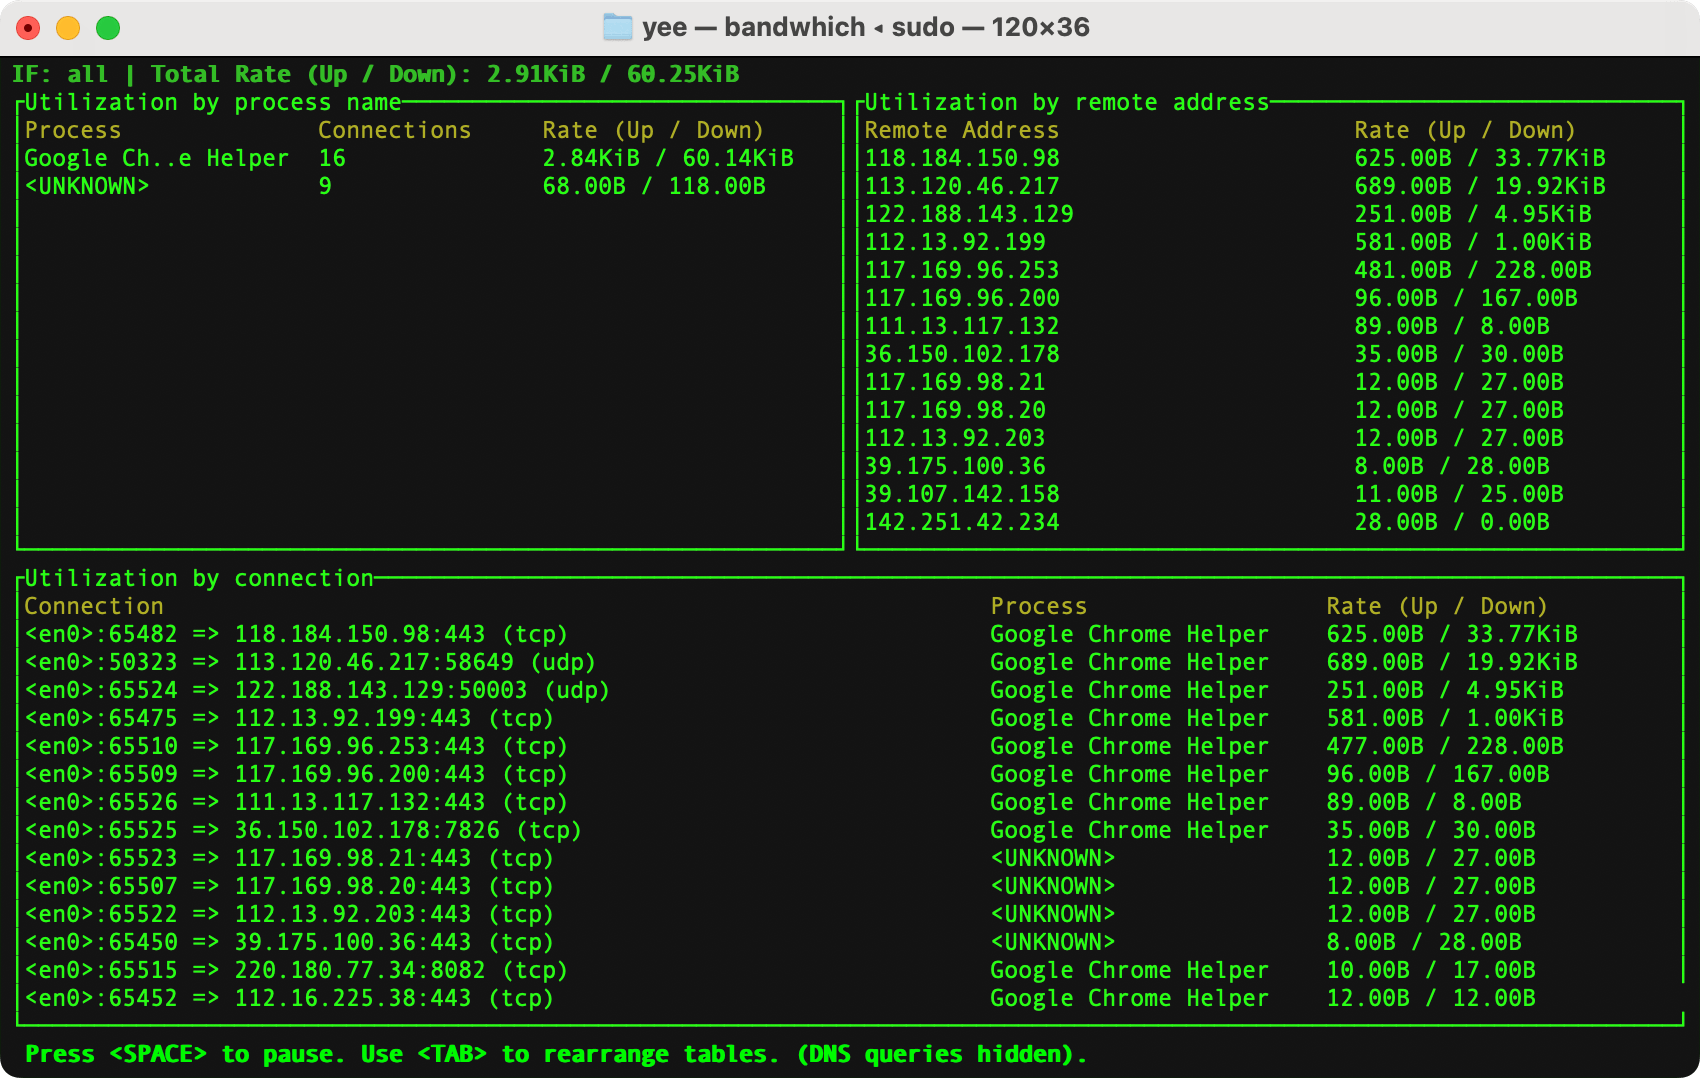
Task: Select remote address 117.169.96.253
Action: (962, 270)
